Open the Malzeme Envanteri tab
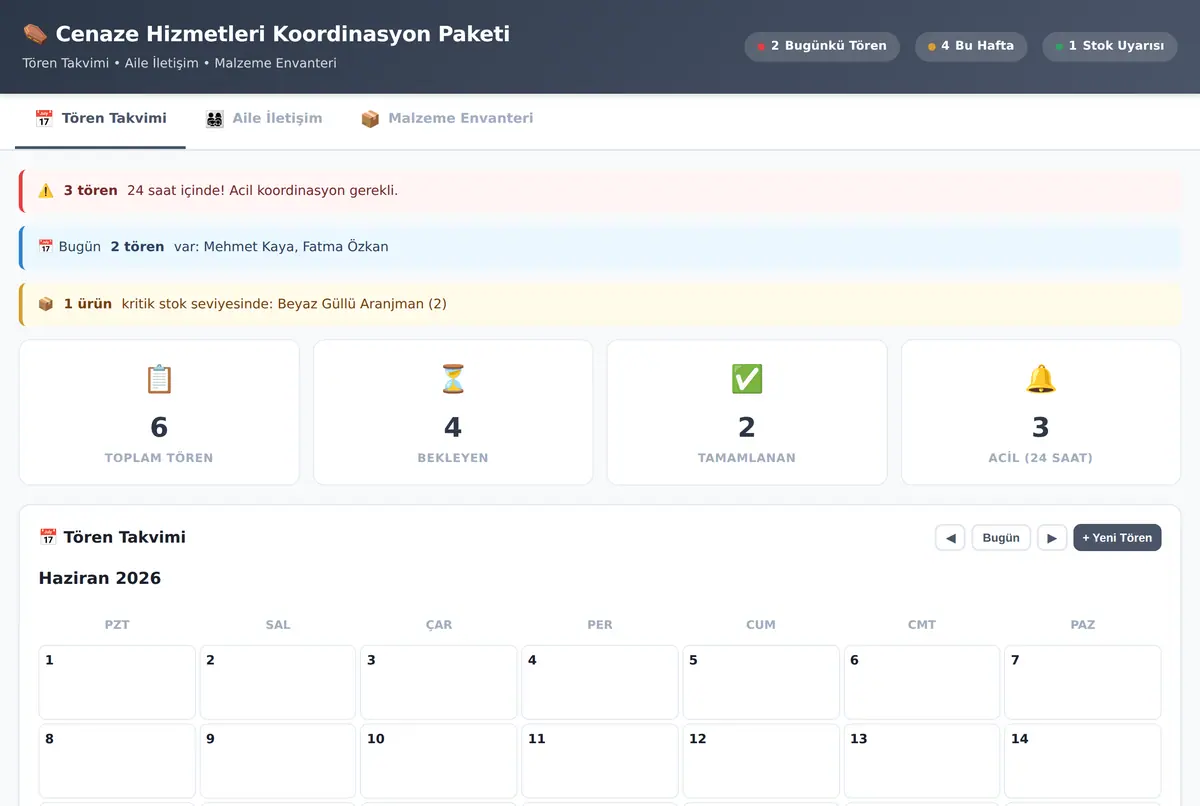The width and height of the screenshot is (1200, 806). click(447, 119)
